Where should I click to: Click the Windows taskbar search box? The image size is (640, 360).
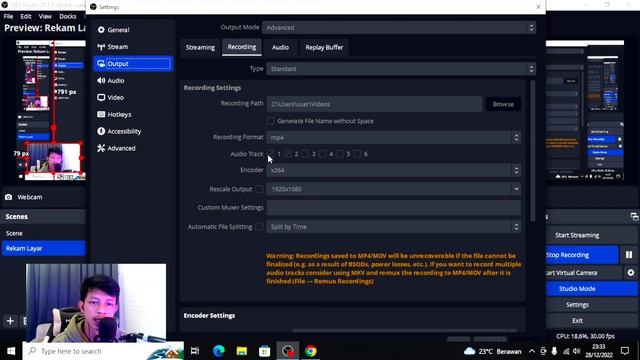coord(103,351)
